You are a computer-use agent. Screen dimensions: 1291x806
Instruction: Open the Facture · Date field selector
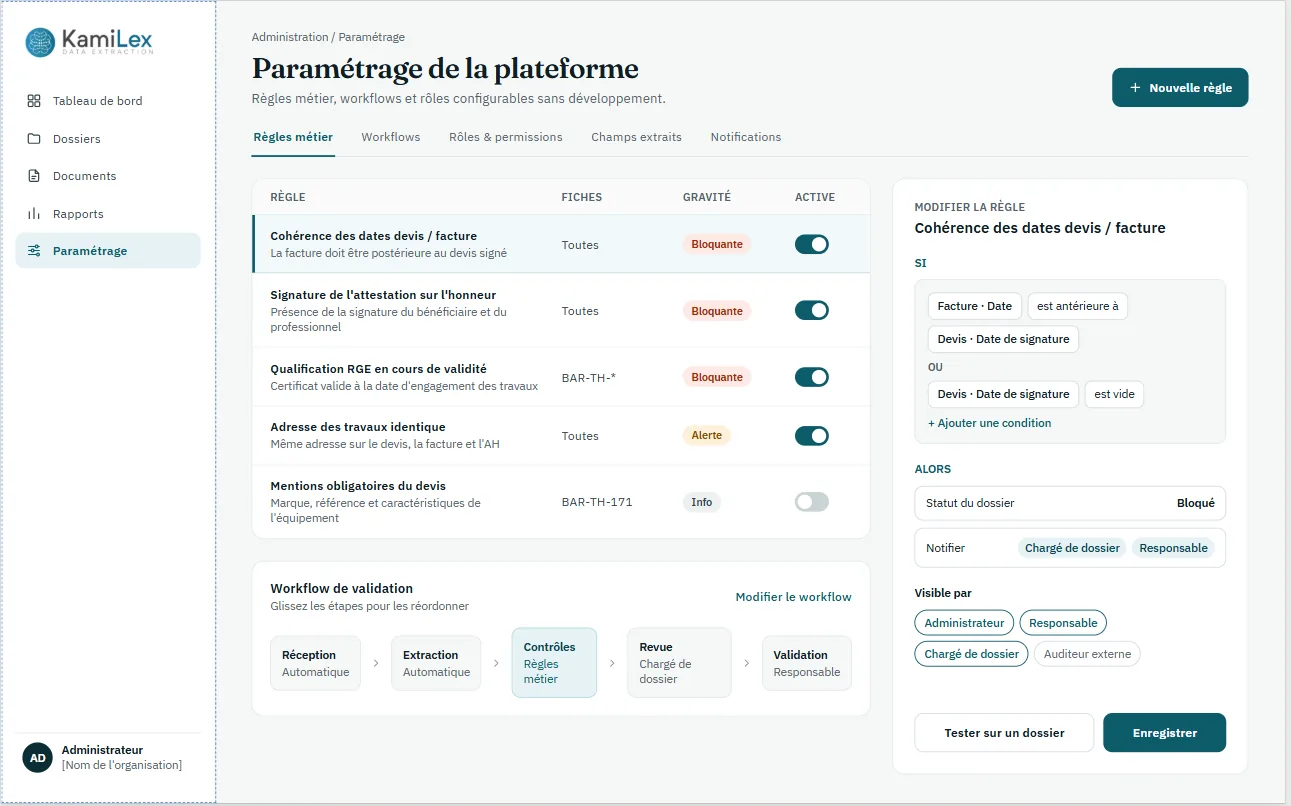[975, 306]
